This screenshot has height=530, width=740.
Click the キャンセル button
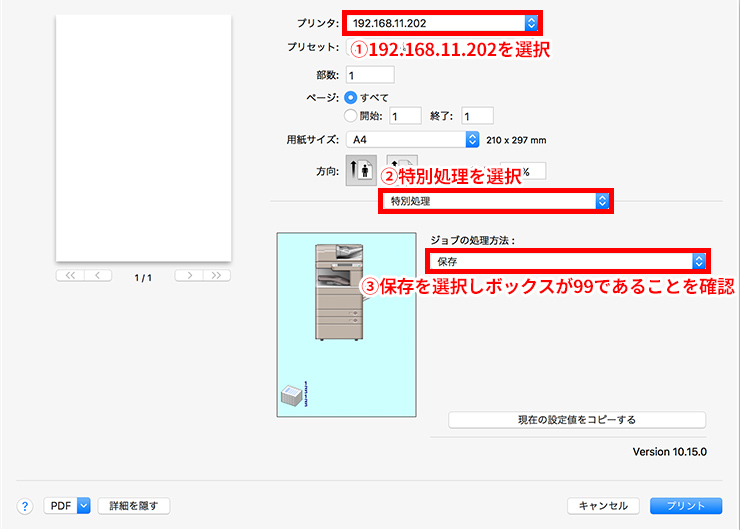603,506
